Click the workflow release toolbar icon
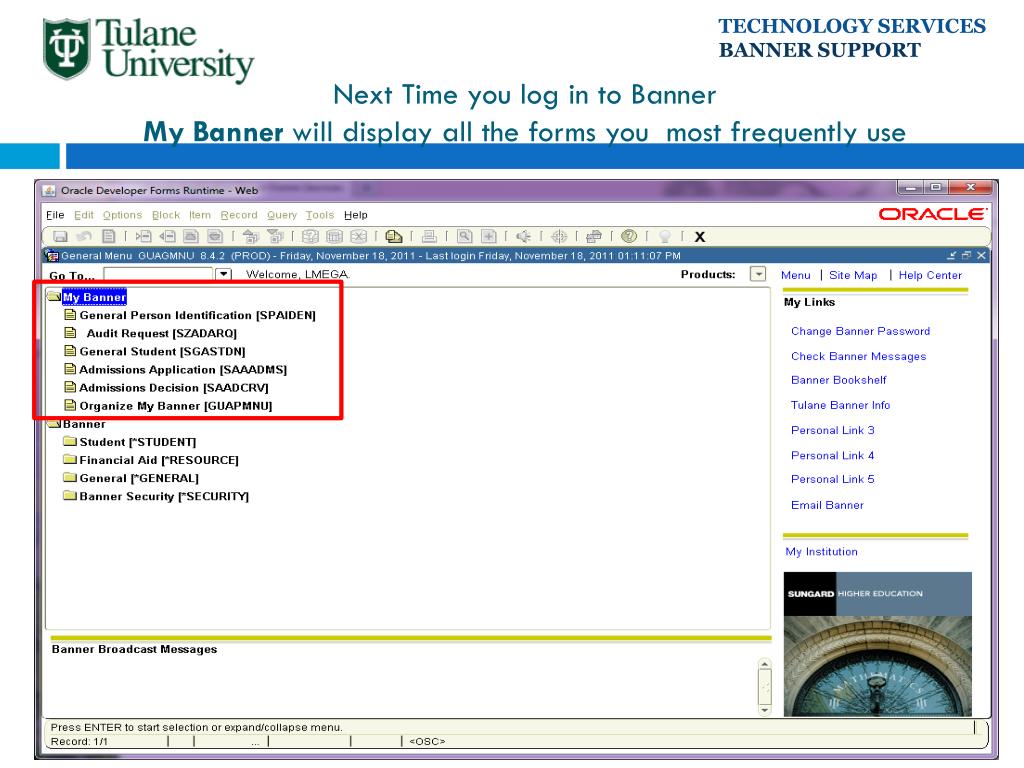1024x768 pixels. pos(594,236)
